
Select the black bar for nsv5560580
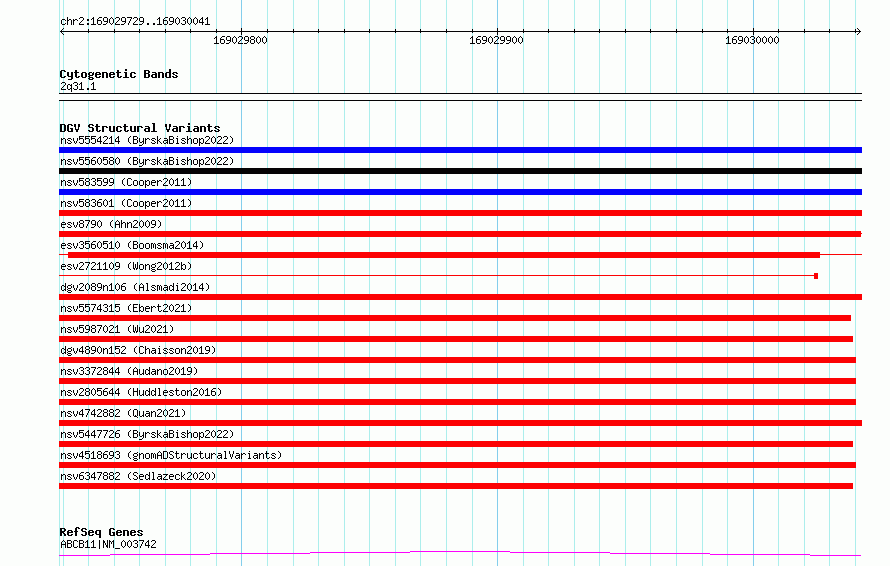460,171
